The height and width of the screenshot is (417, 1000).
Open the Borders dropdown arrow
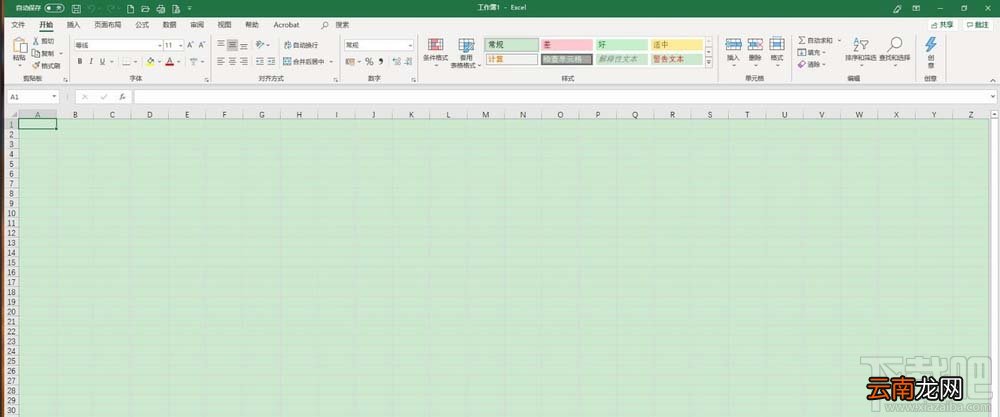point(136,62)
